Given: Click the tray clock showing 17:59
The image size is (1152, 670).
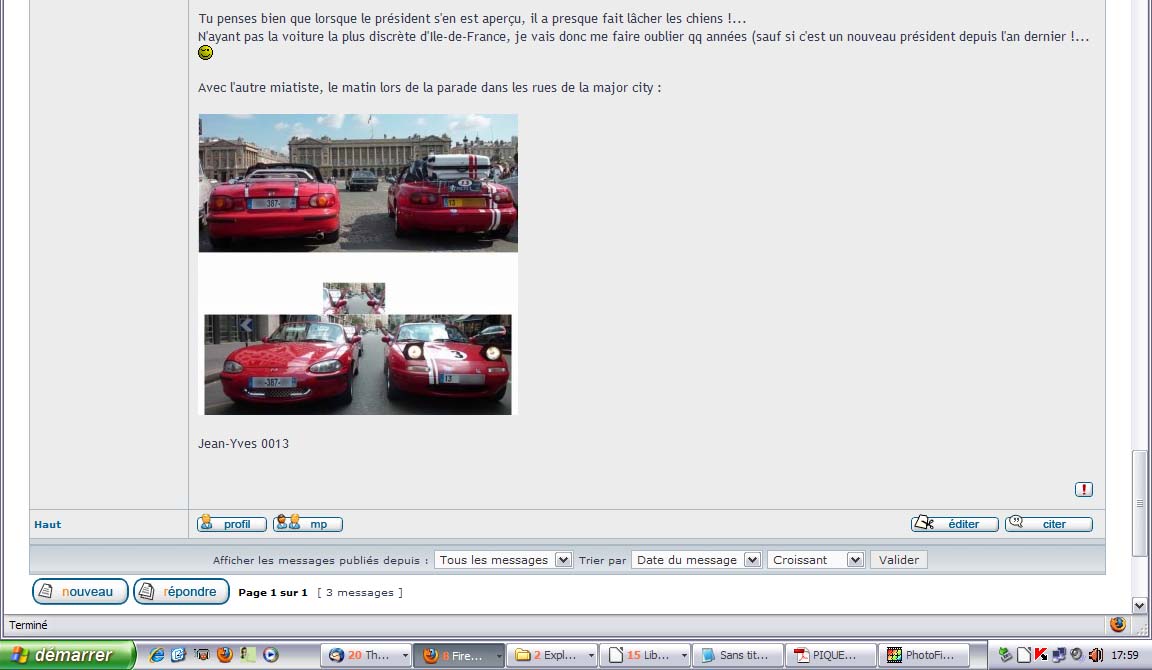Looking at the screenshot, I should pos(1125,655).
